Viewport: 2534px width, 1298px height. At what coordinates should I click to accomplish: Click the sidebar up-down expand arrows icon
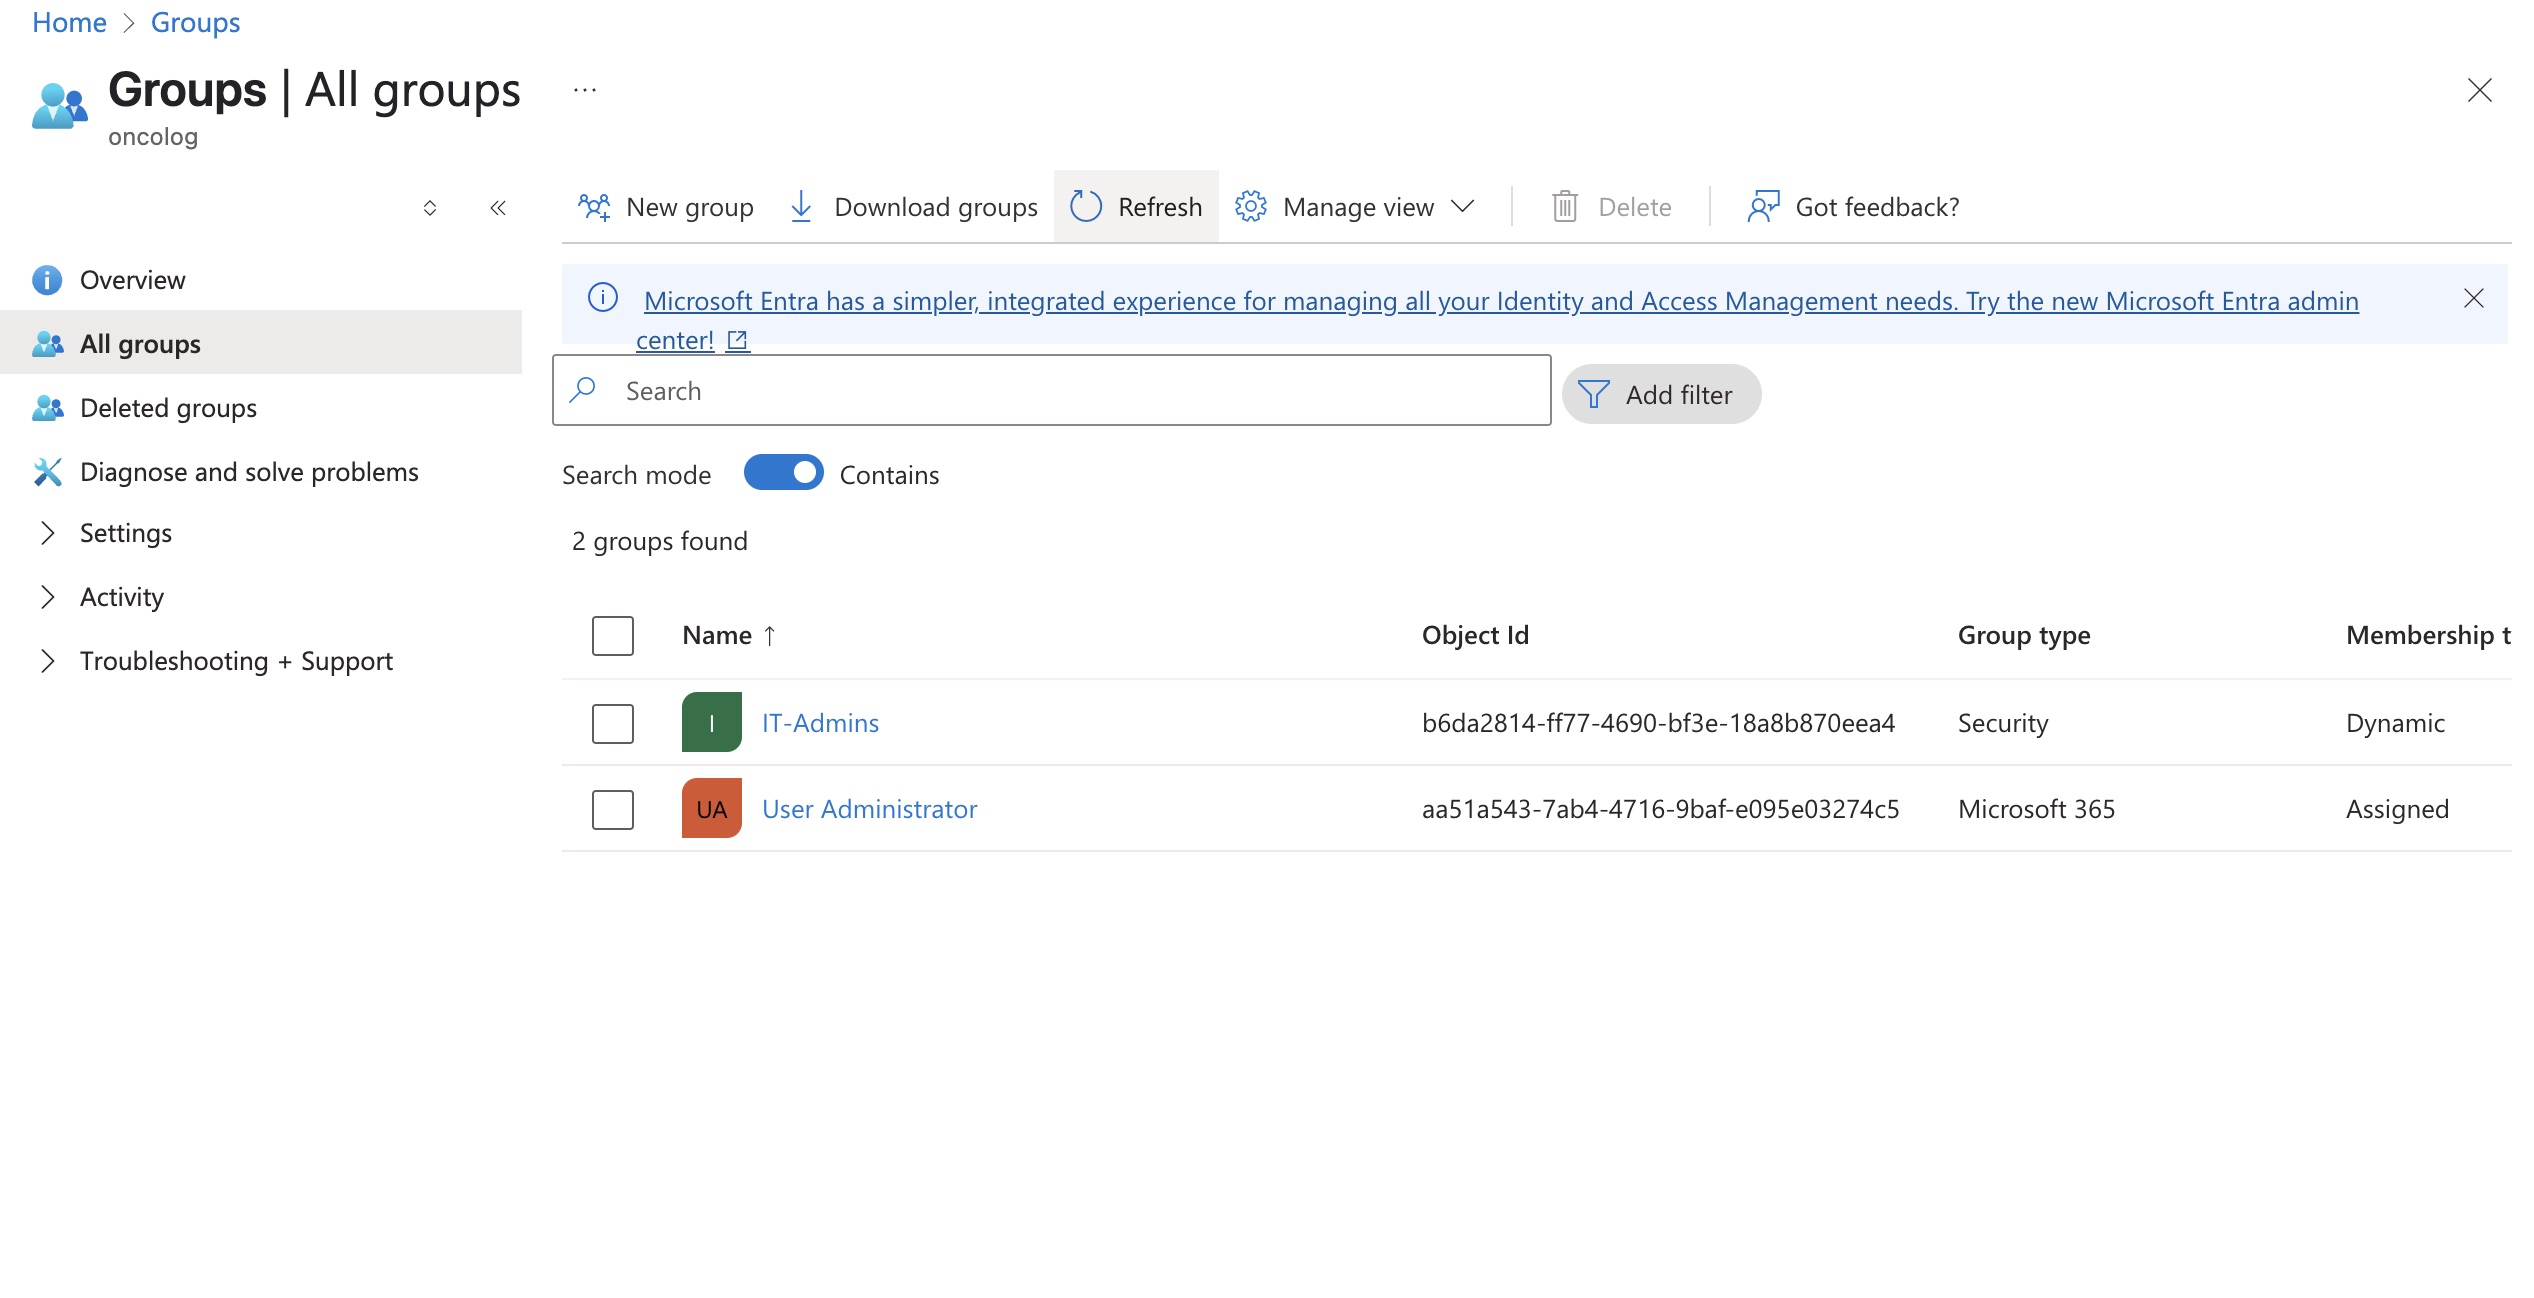[x=430, y=208]
